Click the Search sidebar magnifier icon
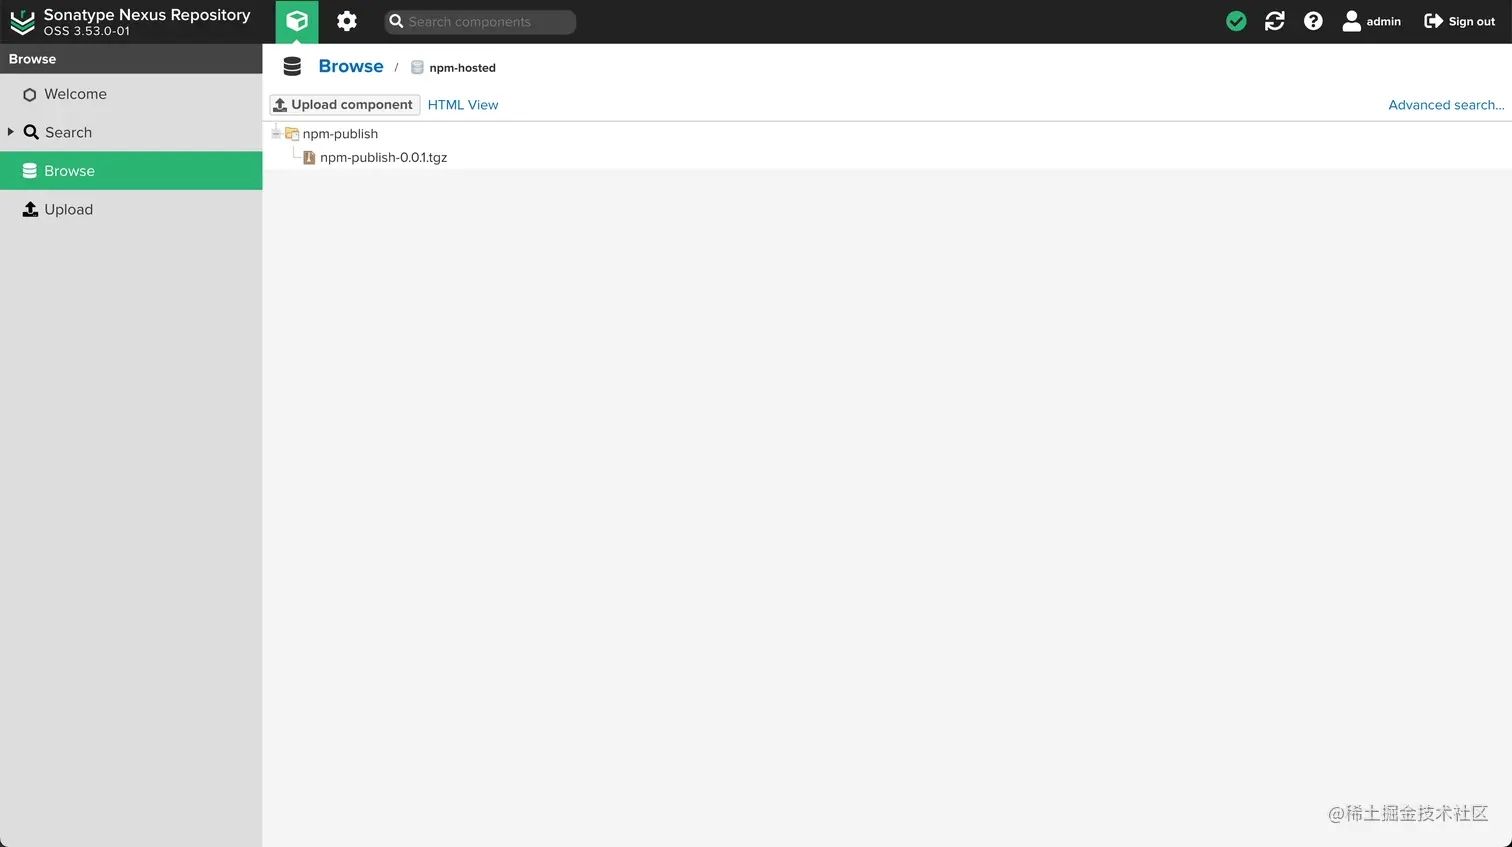Screen dimensions: 1512x847 point(31,132)
